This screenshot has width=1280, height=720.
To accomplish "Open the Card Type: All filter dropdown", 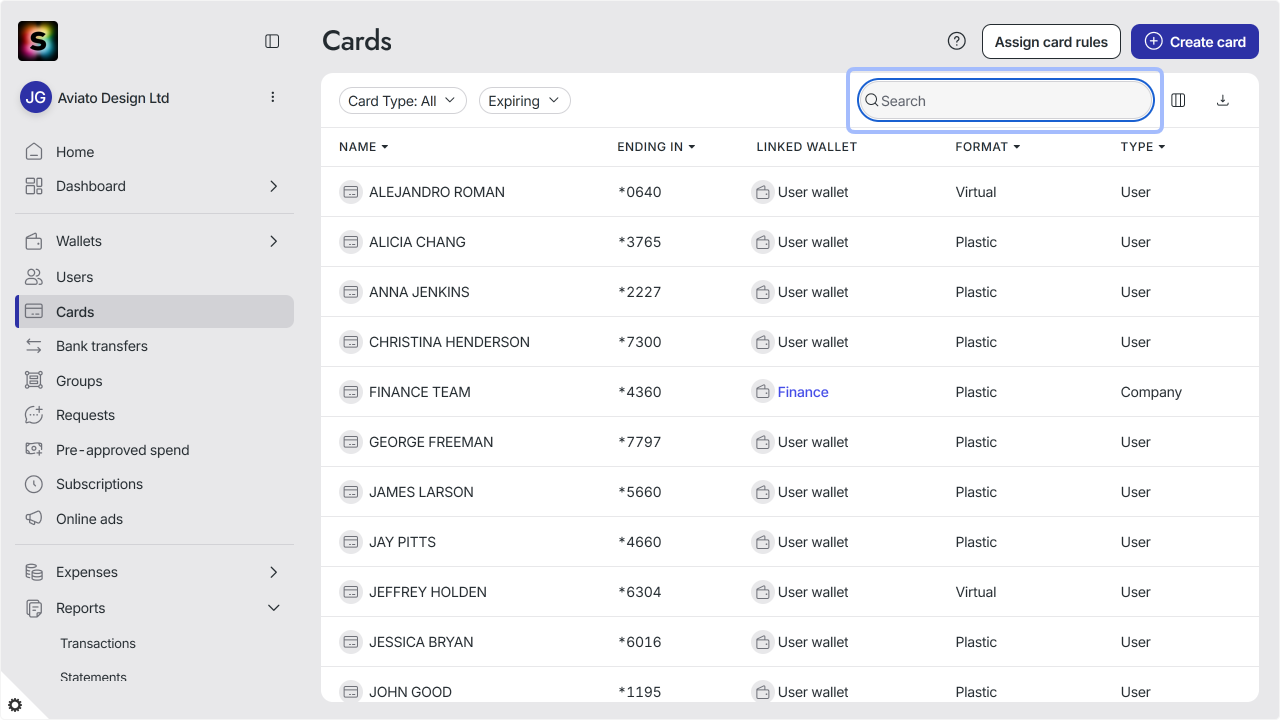I will point(403,101).
